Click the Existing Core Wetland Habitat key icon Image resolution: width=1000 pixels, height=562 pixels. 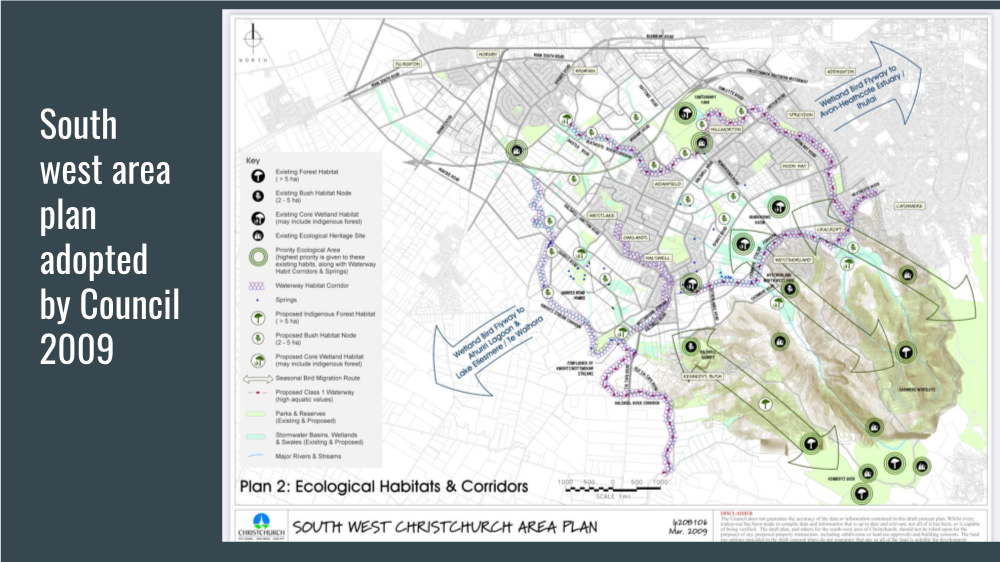(x=258, y=218)
